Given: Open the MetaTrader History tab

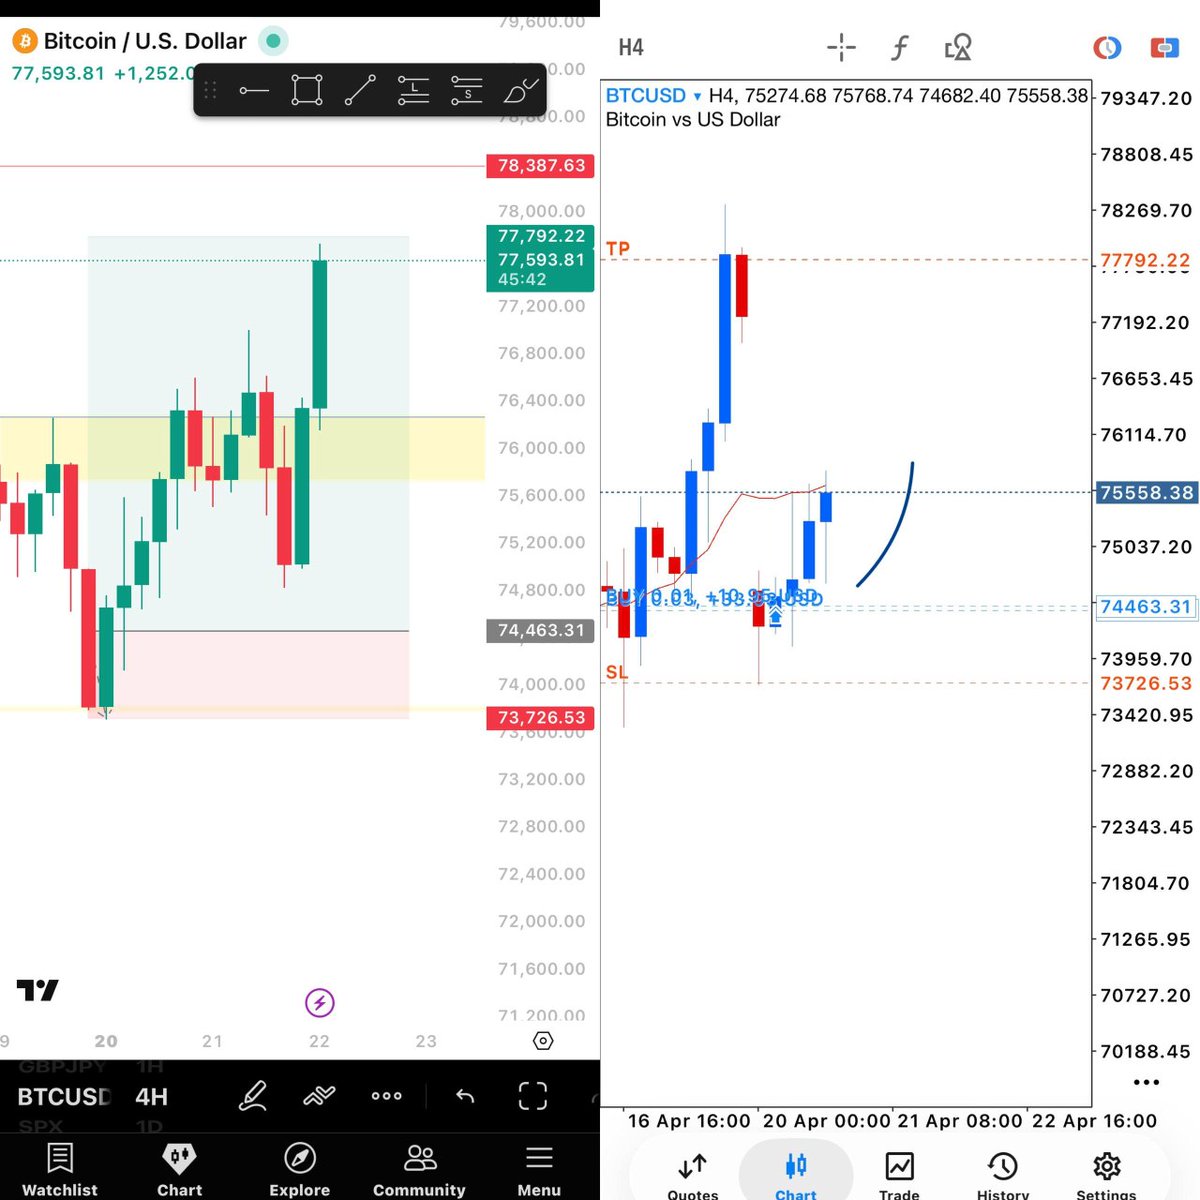Looking at the screenshot, I should coord(1003,1174).
